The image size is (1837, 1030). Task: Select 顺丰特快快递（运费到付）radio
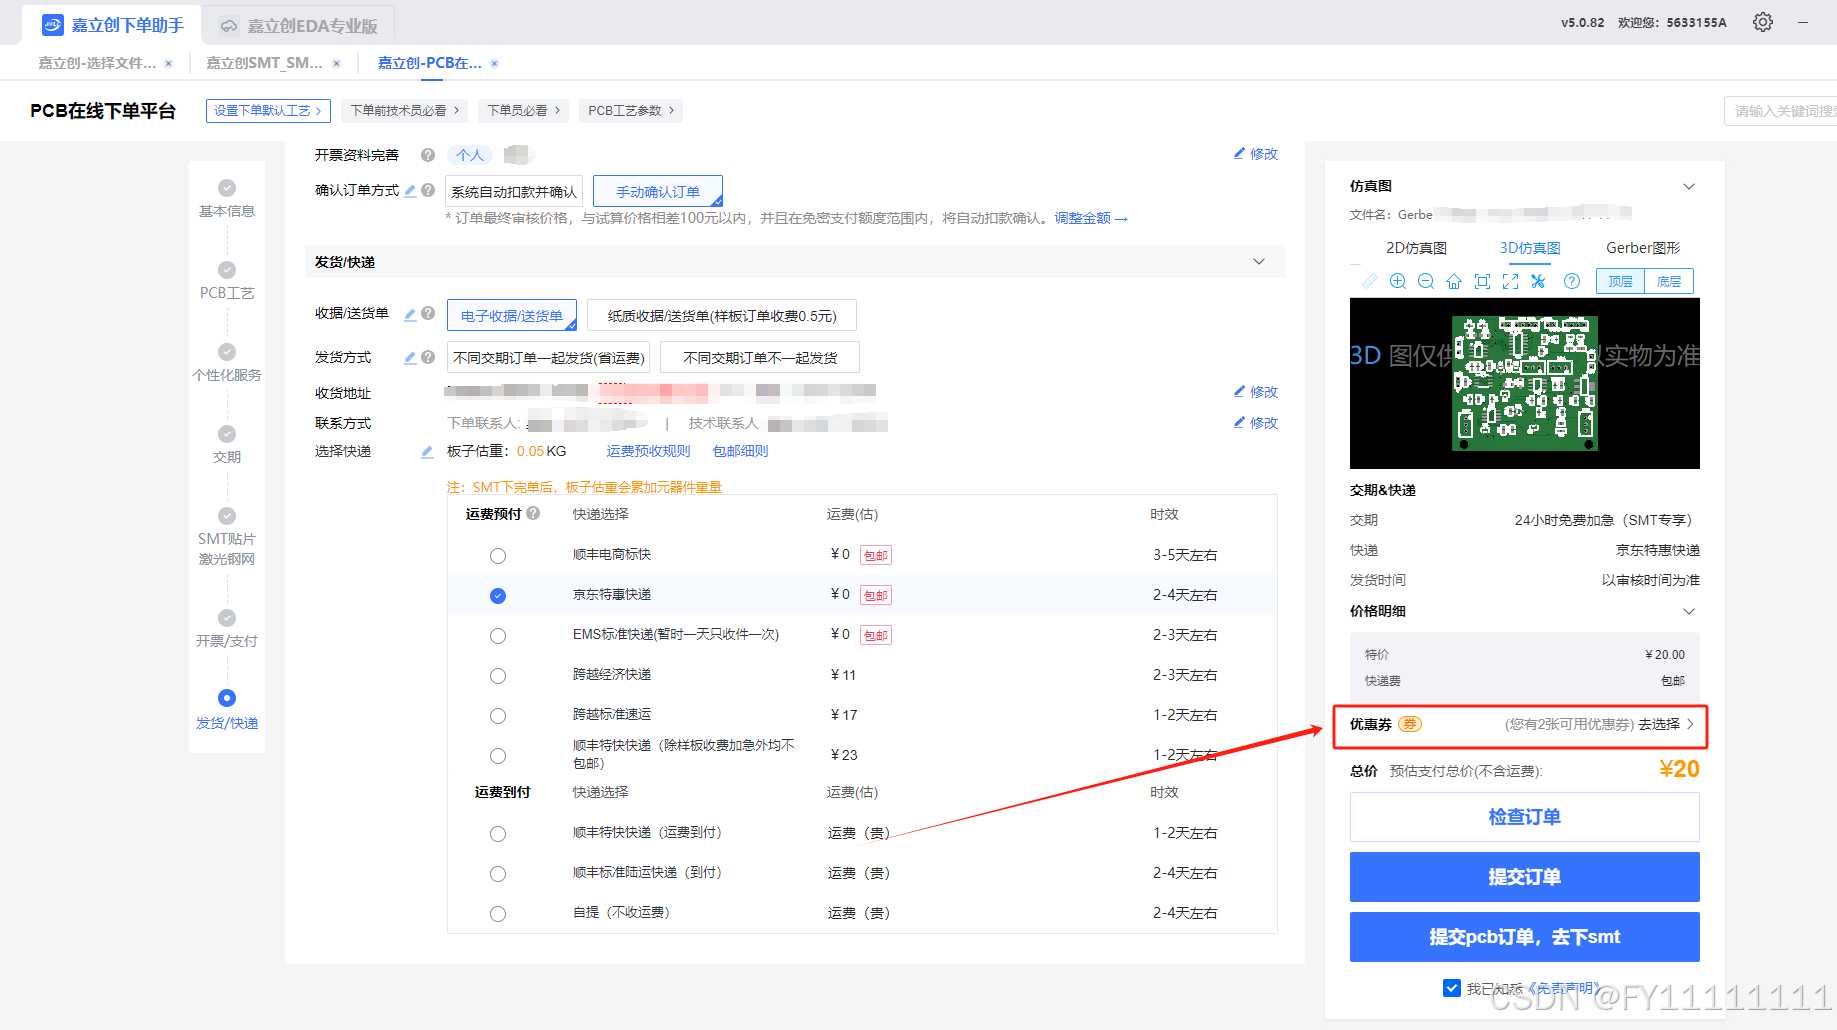pyautogui.click(x=498, y=834)
